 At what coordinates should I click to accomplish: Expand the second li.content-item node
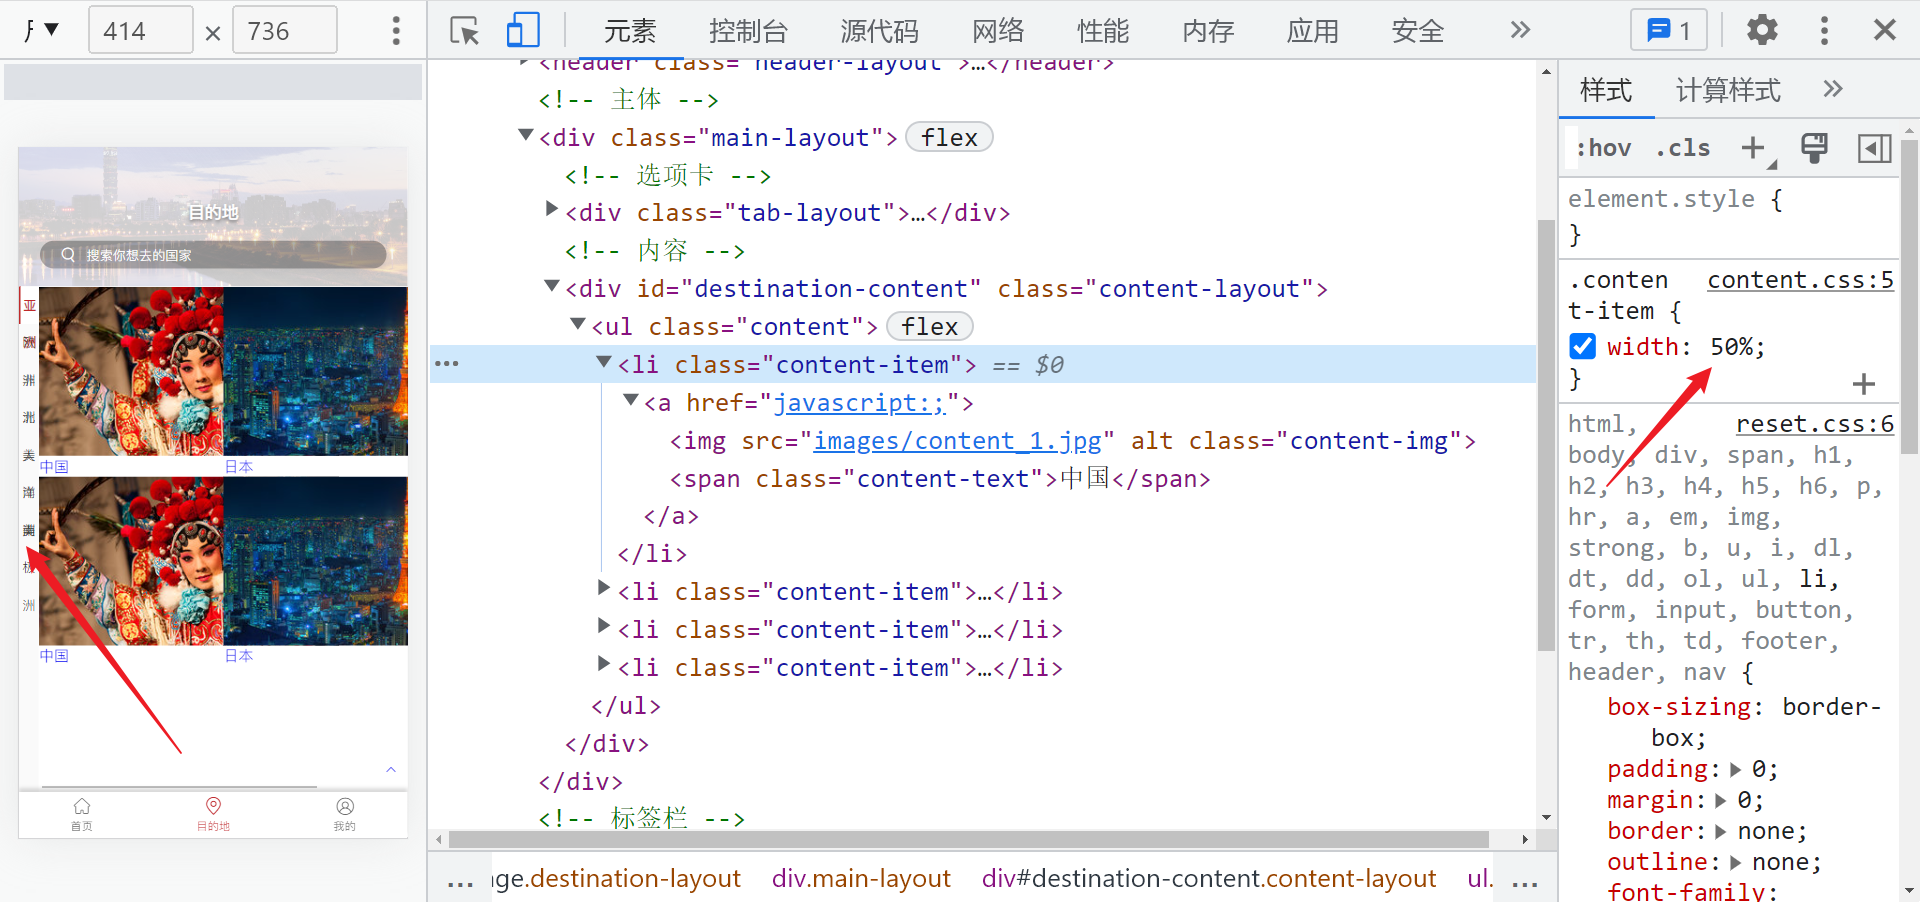tap(603, 588)
